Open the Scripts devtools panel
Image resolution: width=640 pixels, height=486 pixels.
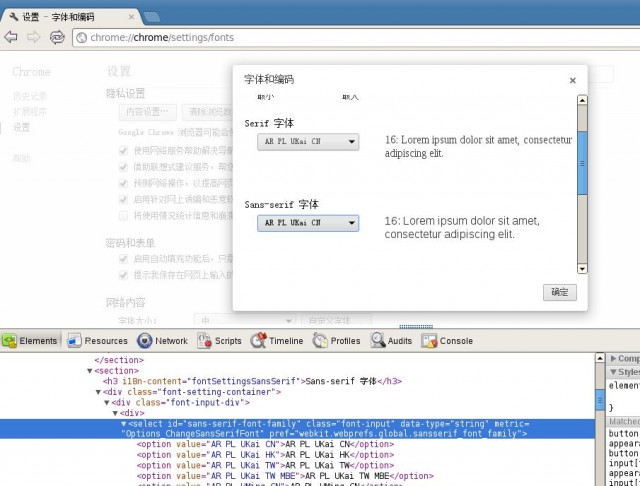click(x=220, y=341)
